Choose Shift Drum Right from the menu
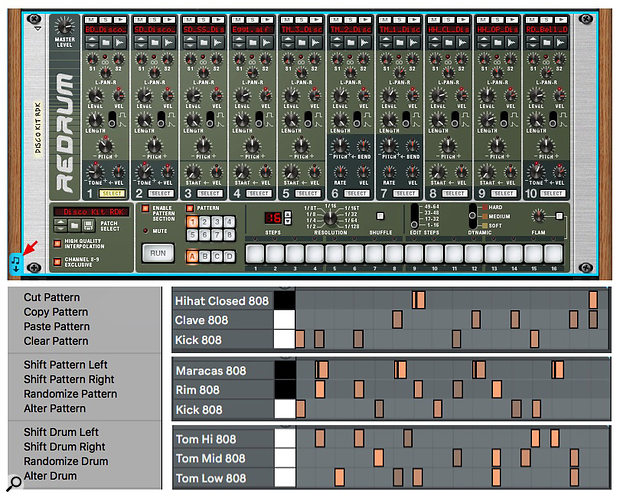The height and width of the screenshot is (498, 620). click(x=64, y=447)
